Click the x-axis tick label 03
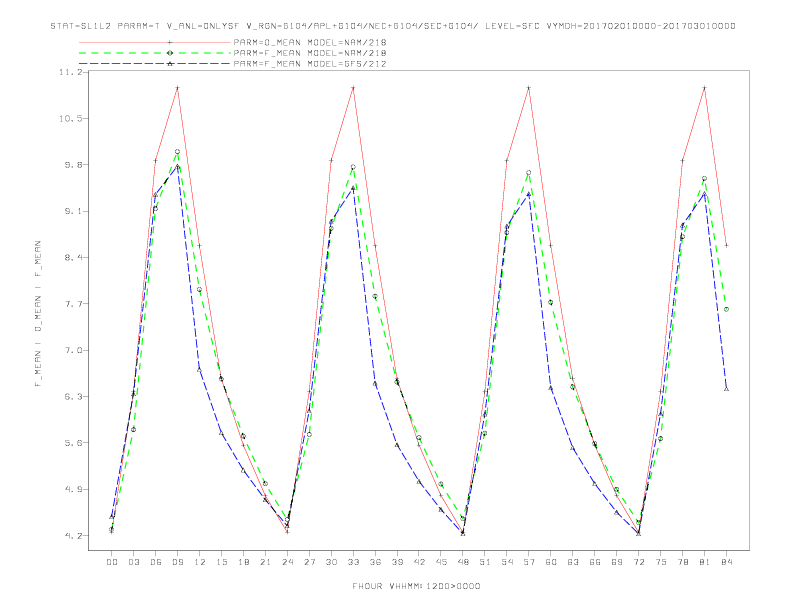The height and width of the screenshot is (612, 792). tap(134, 562)
